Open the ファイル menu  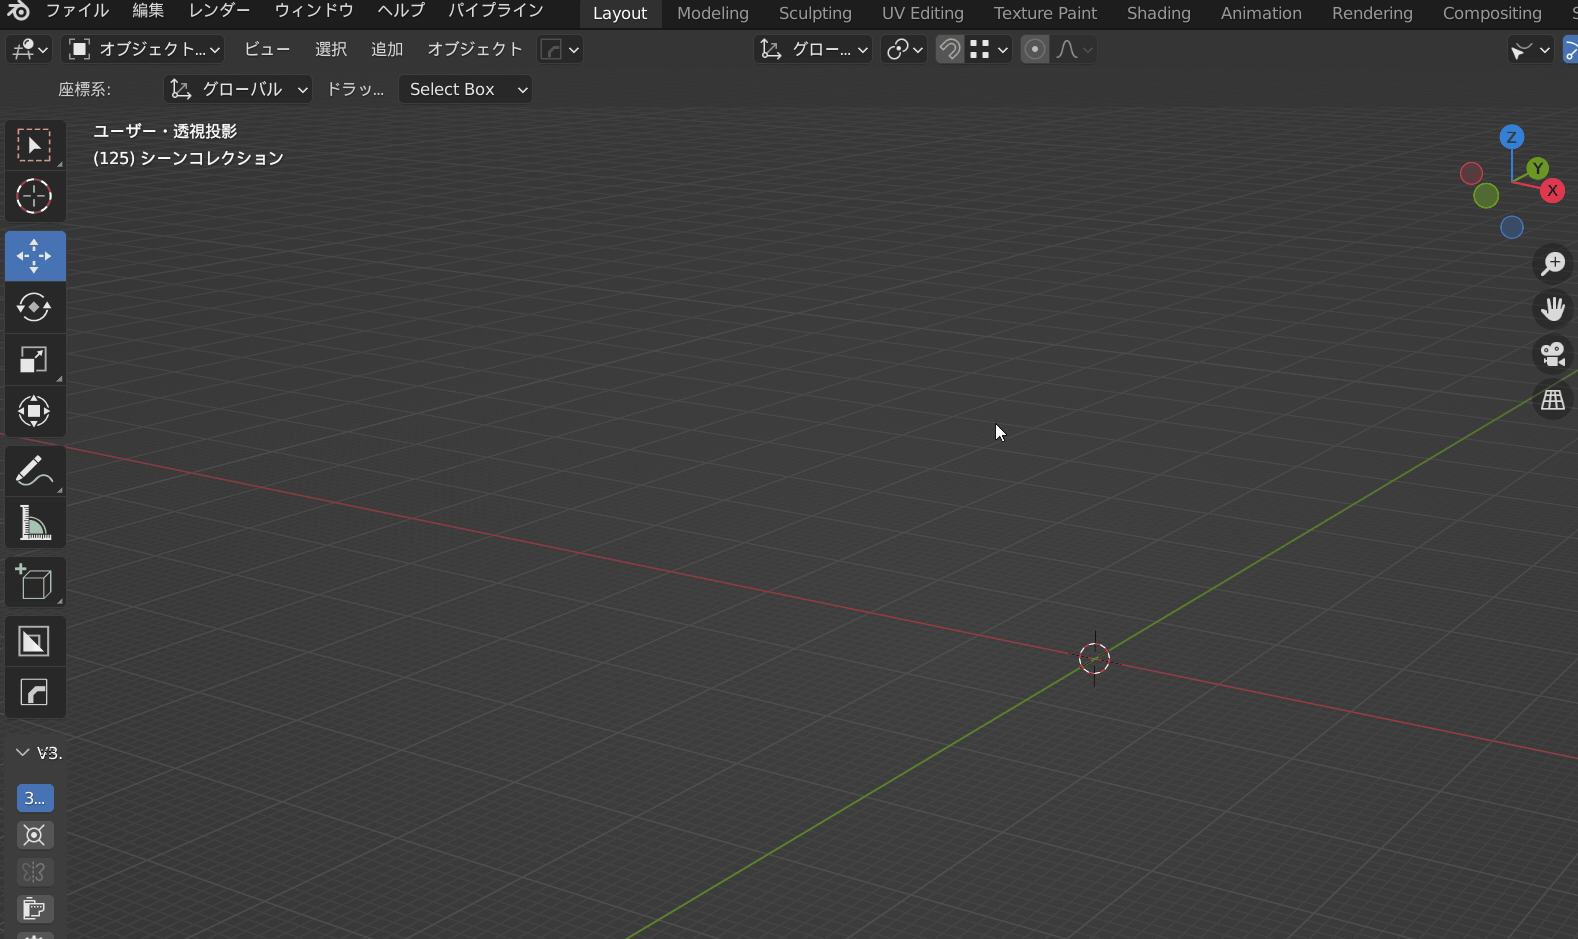(x=77, y=11)
